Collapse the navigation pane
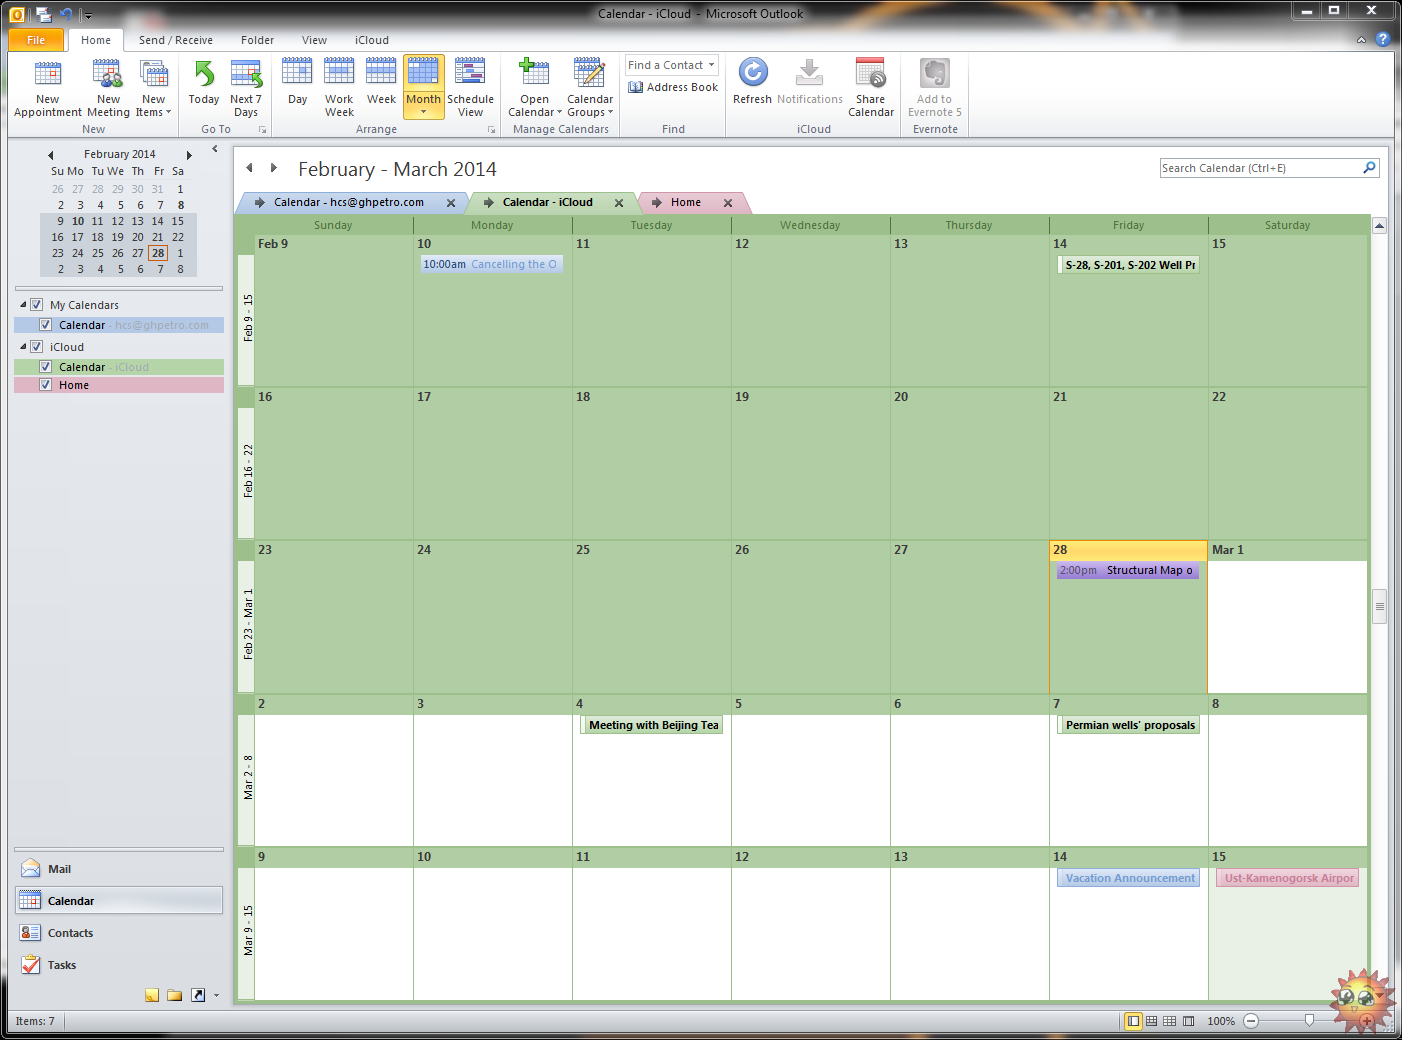 point(215,149)
